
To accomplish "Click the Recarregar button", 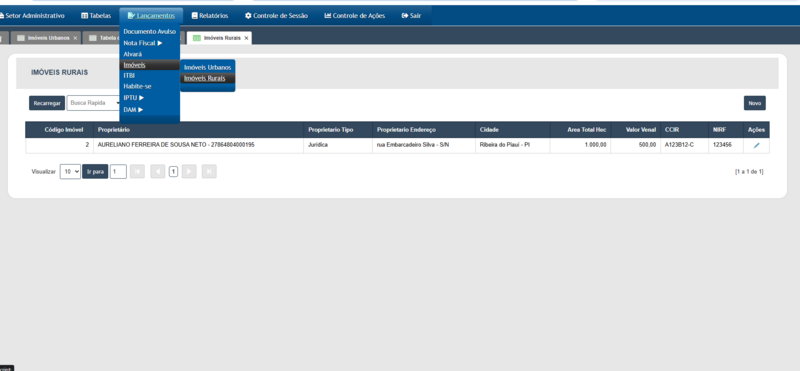I will click(47, 103).
